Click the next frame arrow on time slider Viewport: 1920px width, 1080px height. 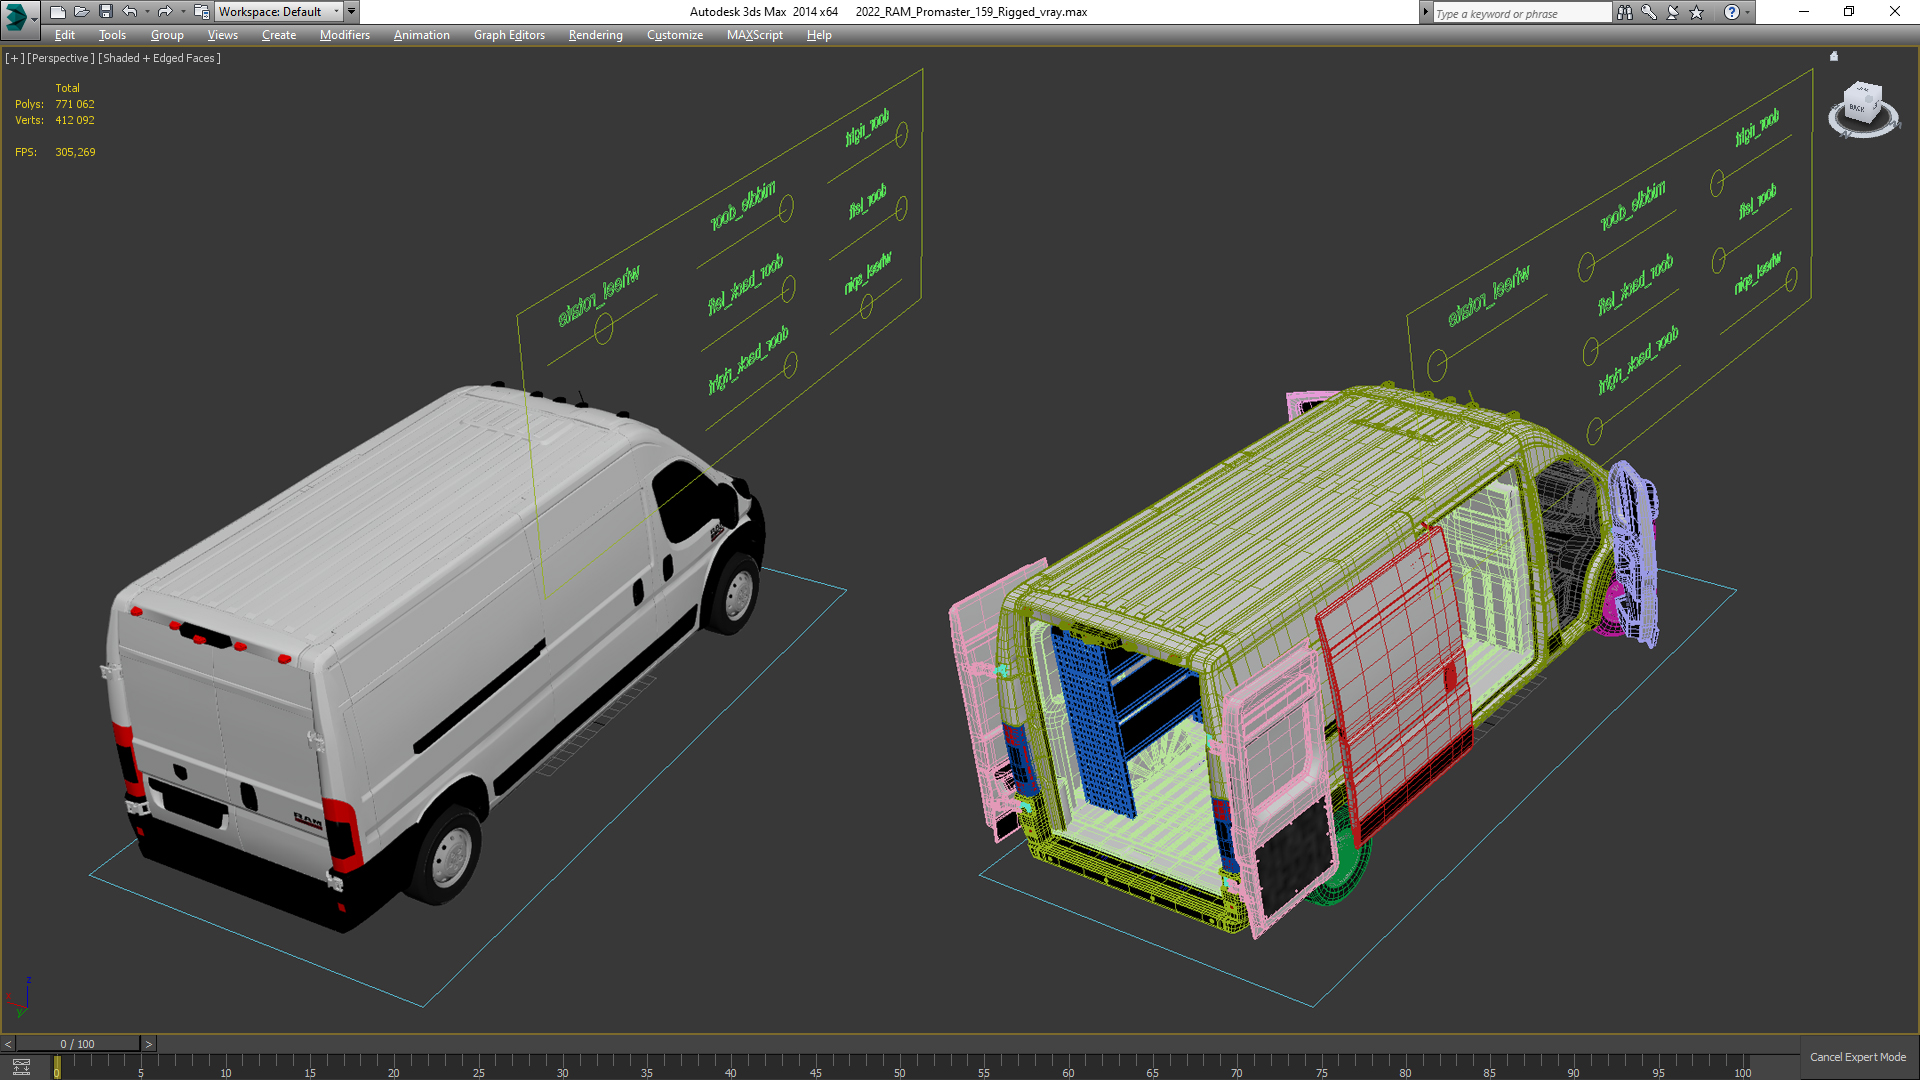tap(149, 1044)
